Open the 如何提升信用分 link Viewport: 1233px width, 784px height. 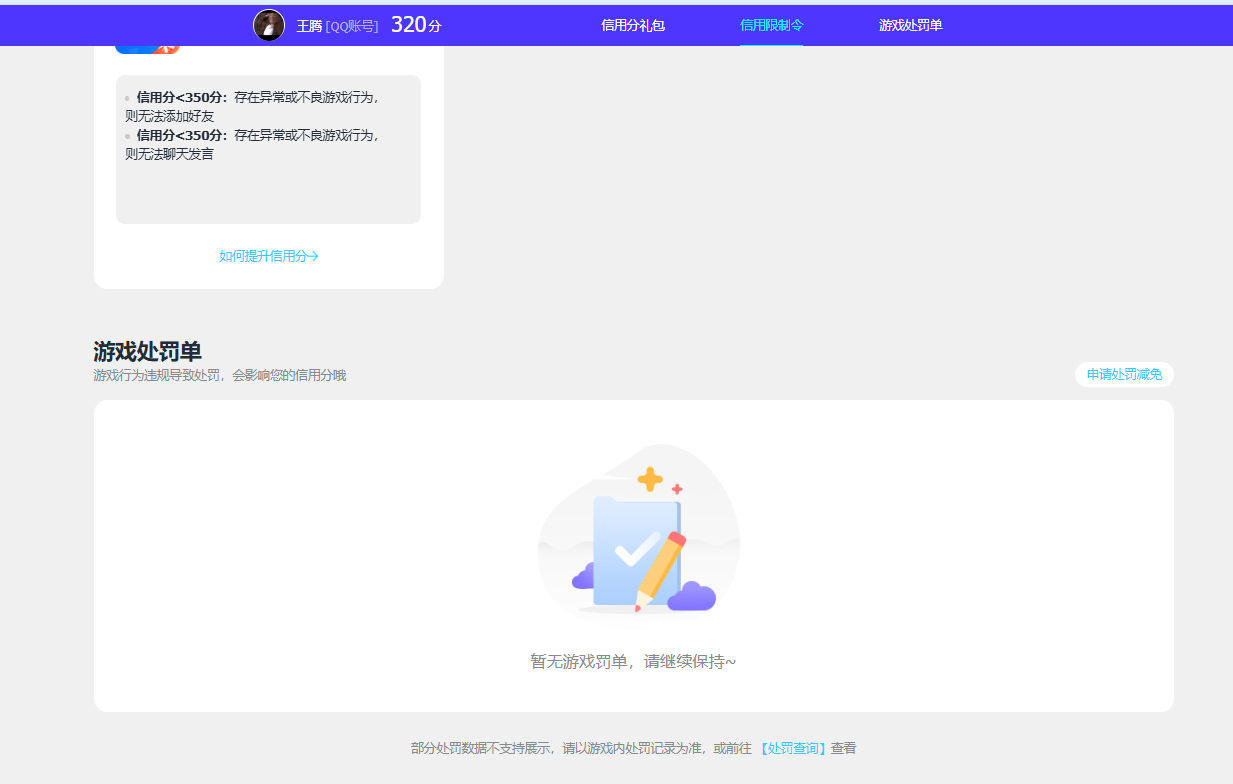tap(269, 256)
